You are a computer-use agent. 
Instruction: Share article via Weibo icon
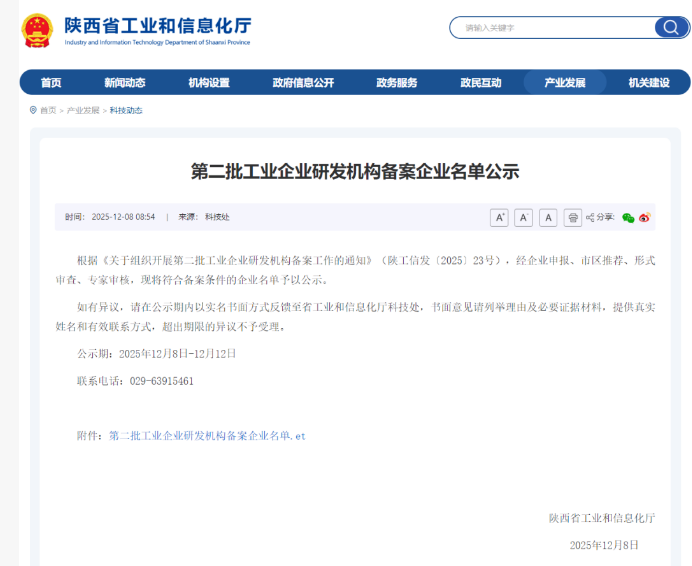coord(645,217)
